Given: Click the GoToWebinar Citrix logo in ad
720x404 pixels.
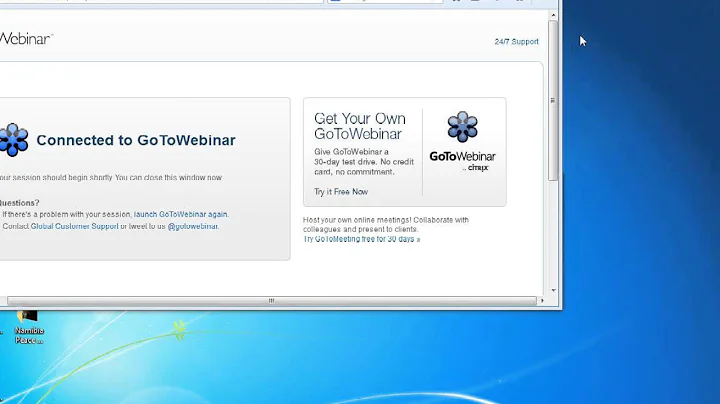Looking at the screenshot, I should [x=462, y=141].
